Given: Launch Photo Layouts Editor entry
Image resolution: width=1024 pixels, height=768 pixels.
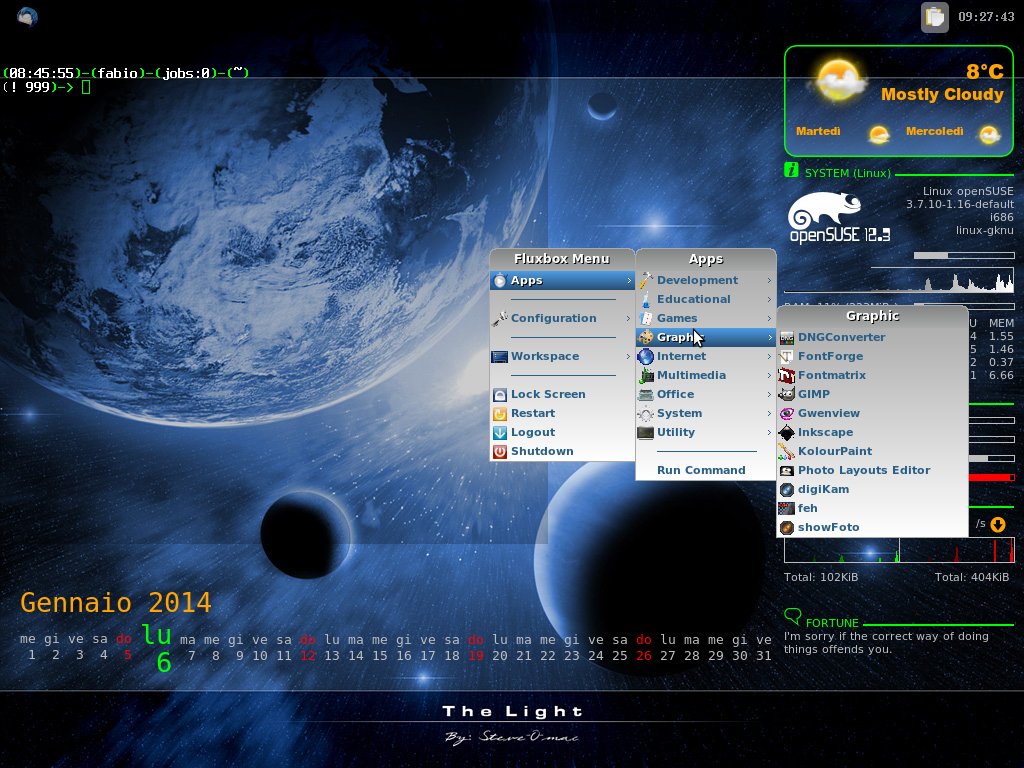Looking at the screenshot, I should click(872, 470).
